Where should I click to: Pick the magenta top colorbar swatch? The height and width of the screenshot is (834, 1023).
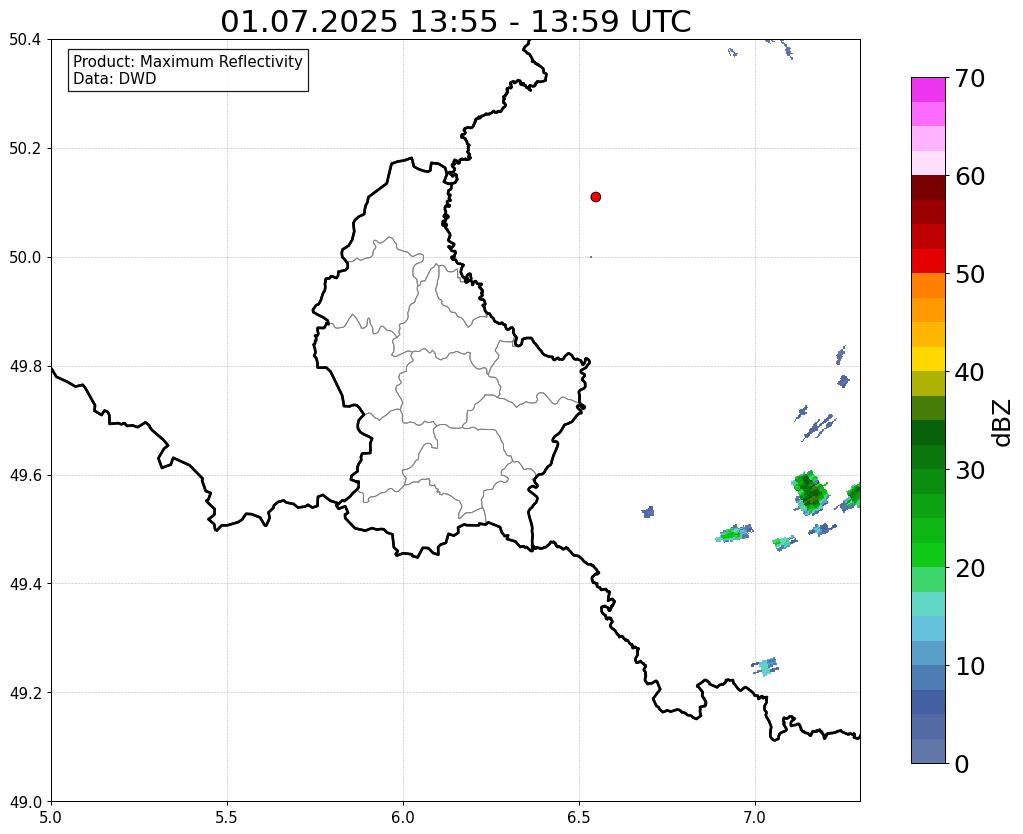point(928,90)
